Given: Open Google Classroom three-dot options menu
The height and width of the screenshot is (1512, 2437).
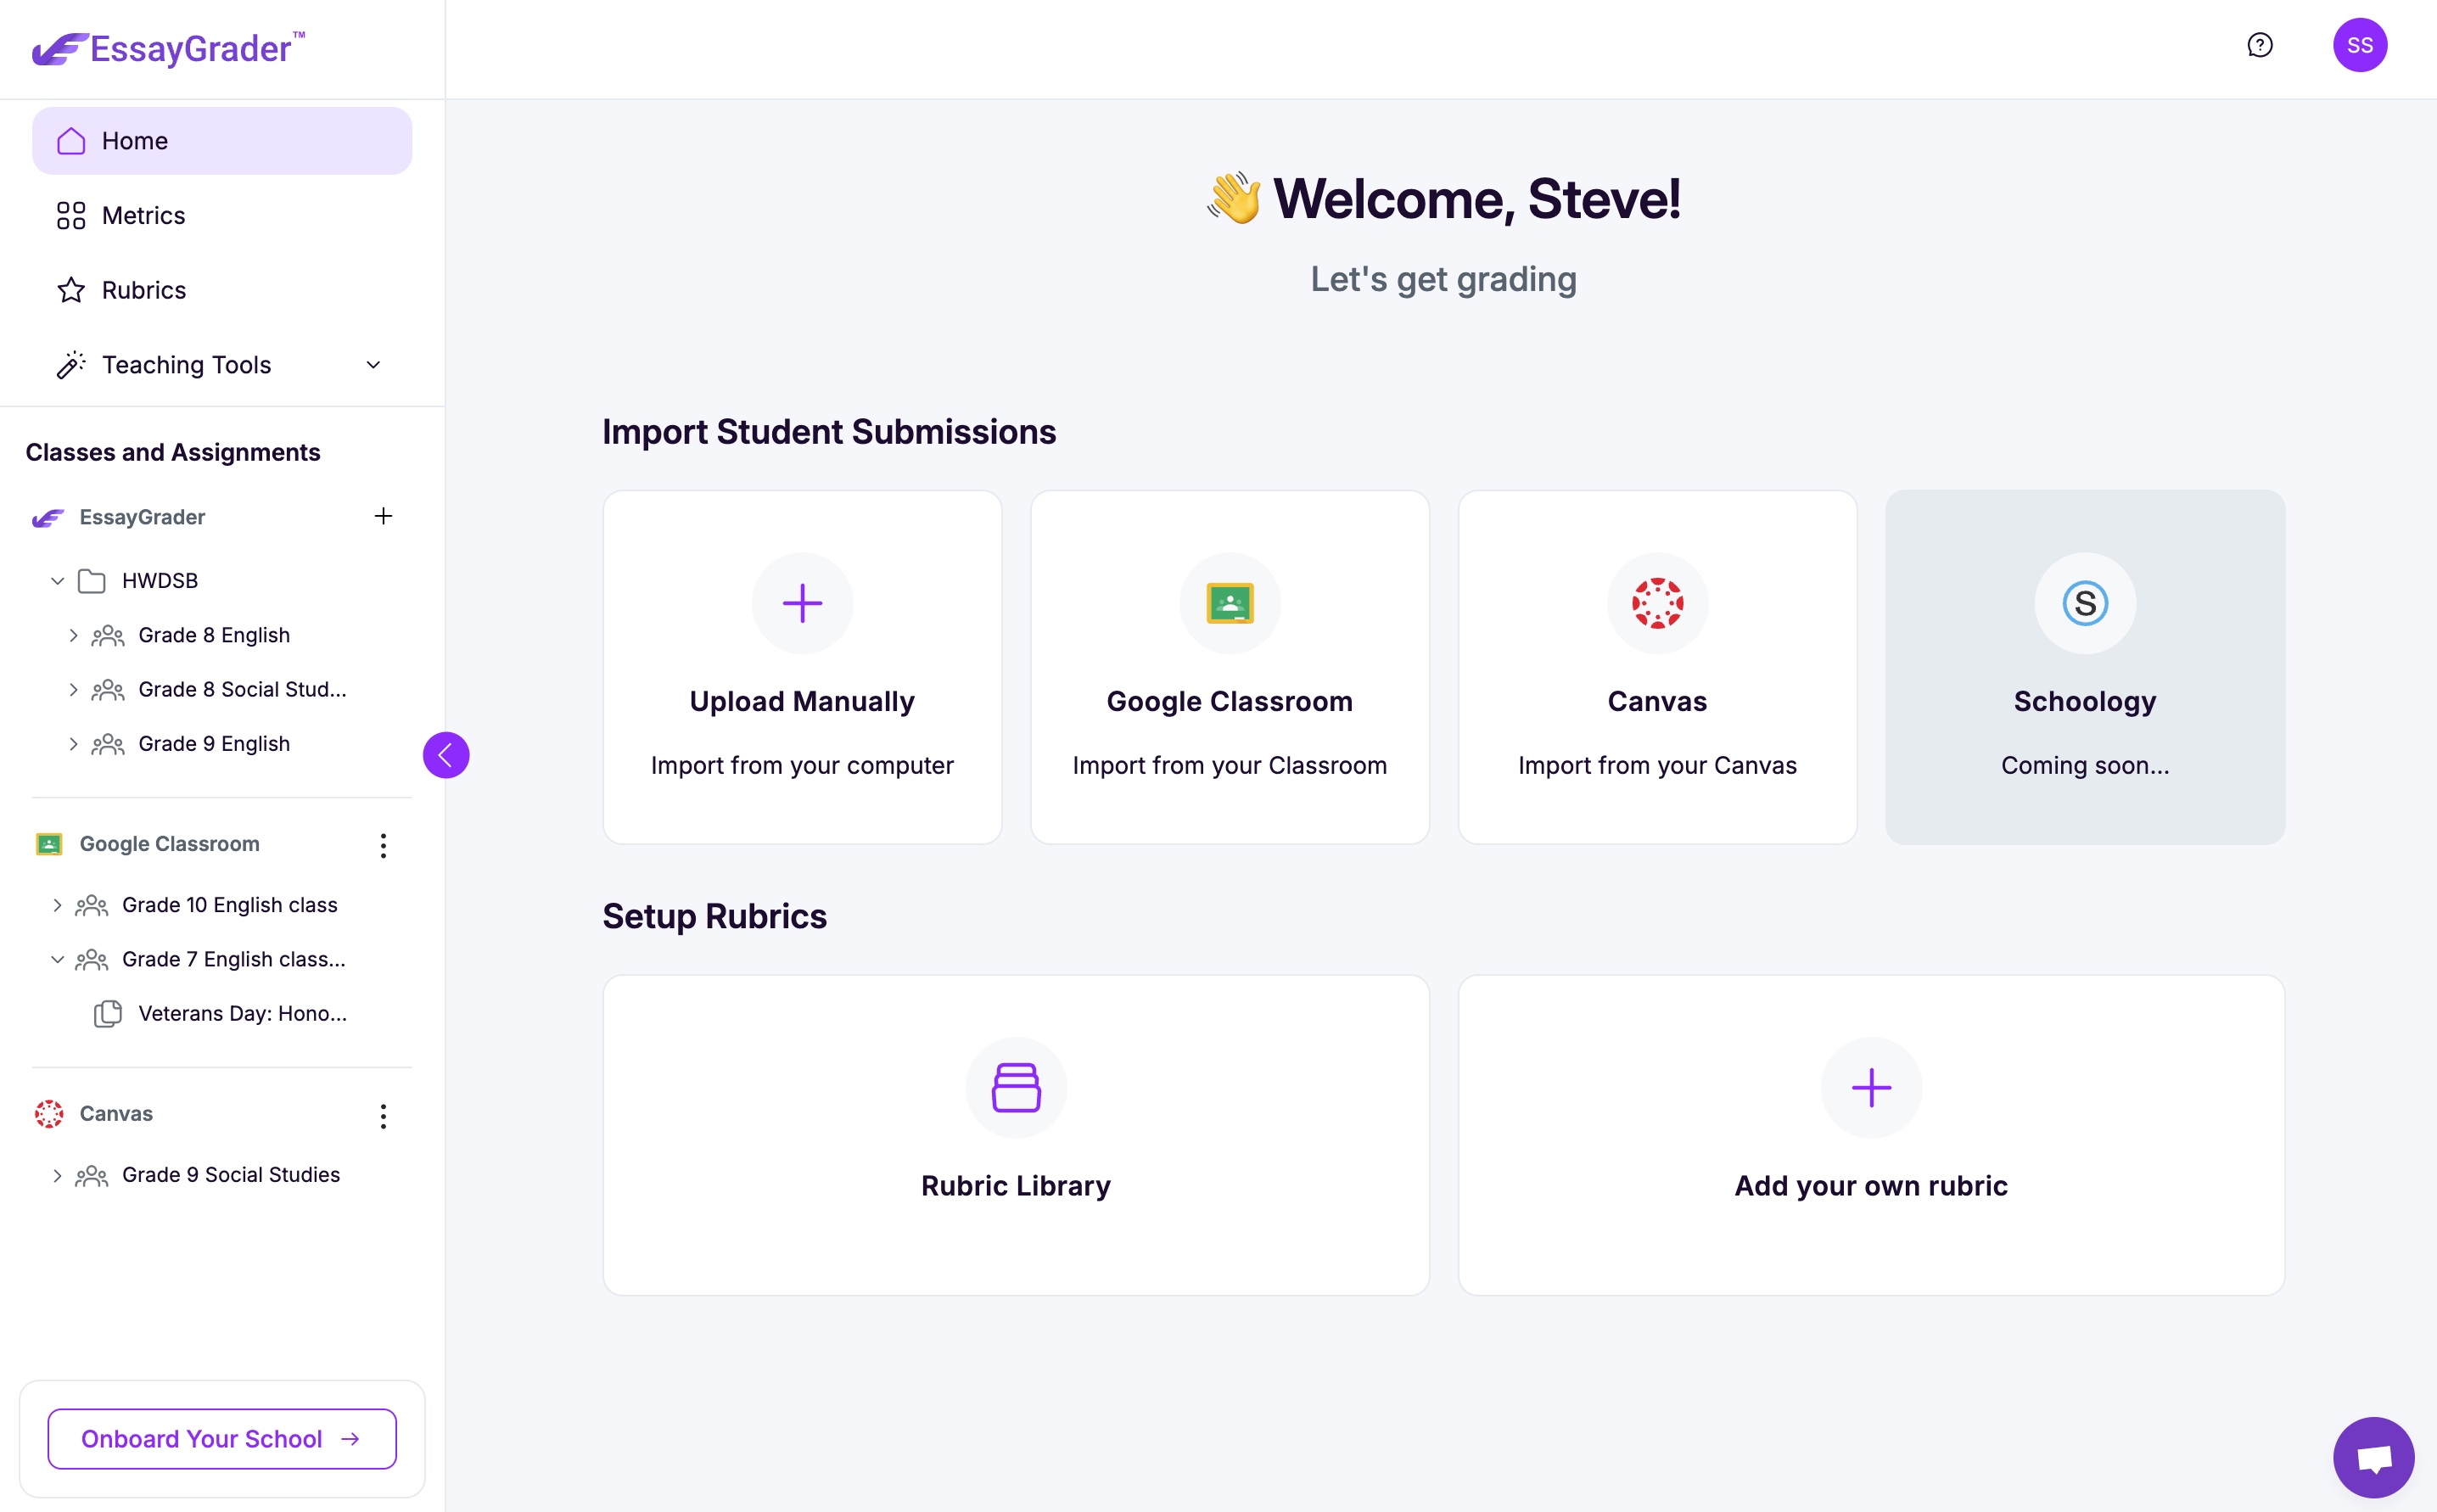Looking at the screenshot, I should [383, 845].
